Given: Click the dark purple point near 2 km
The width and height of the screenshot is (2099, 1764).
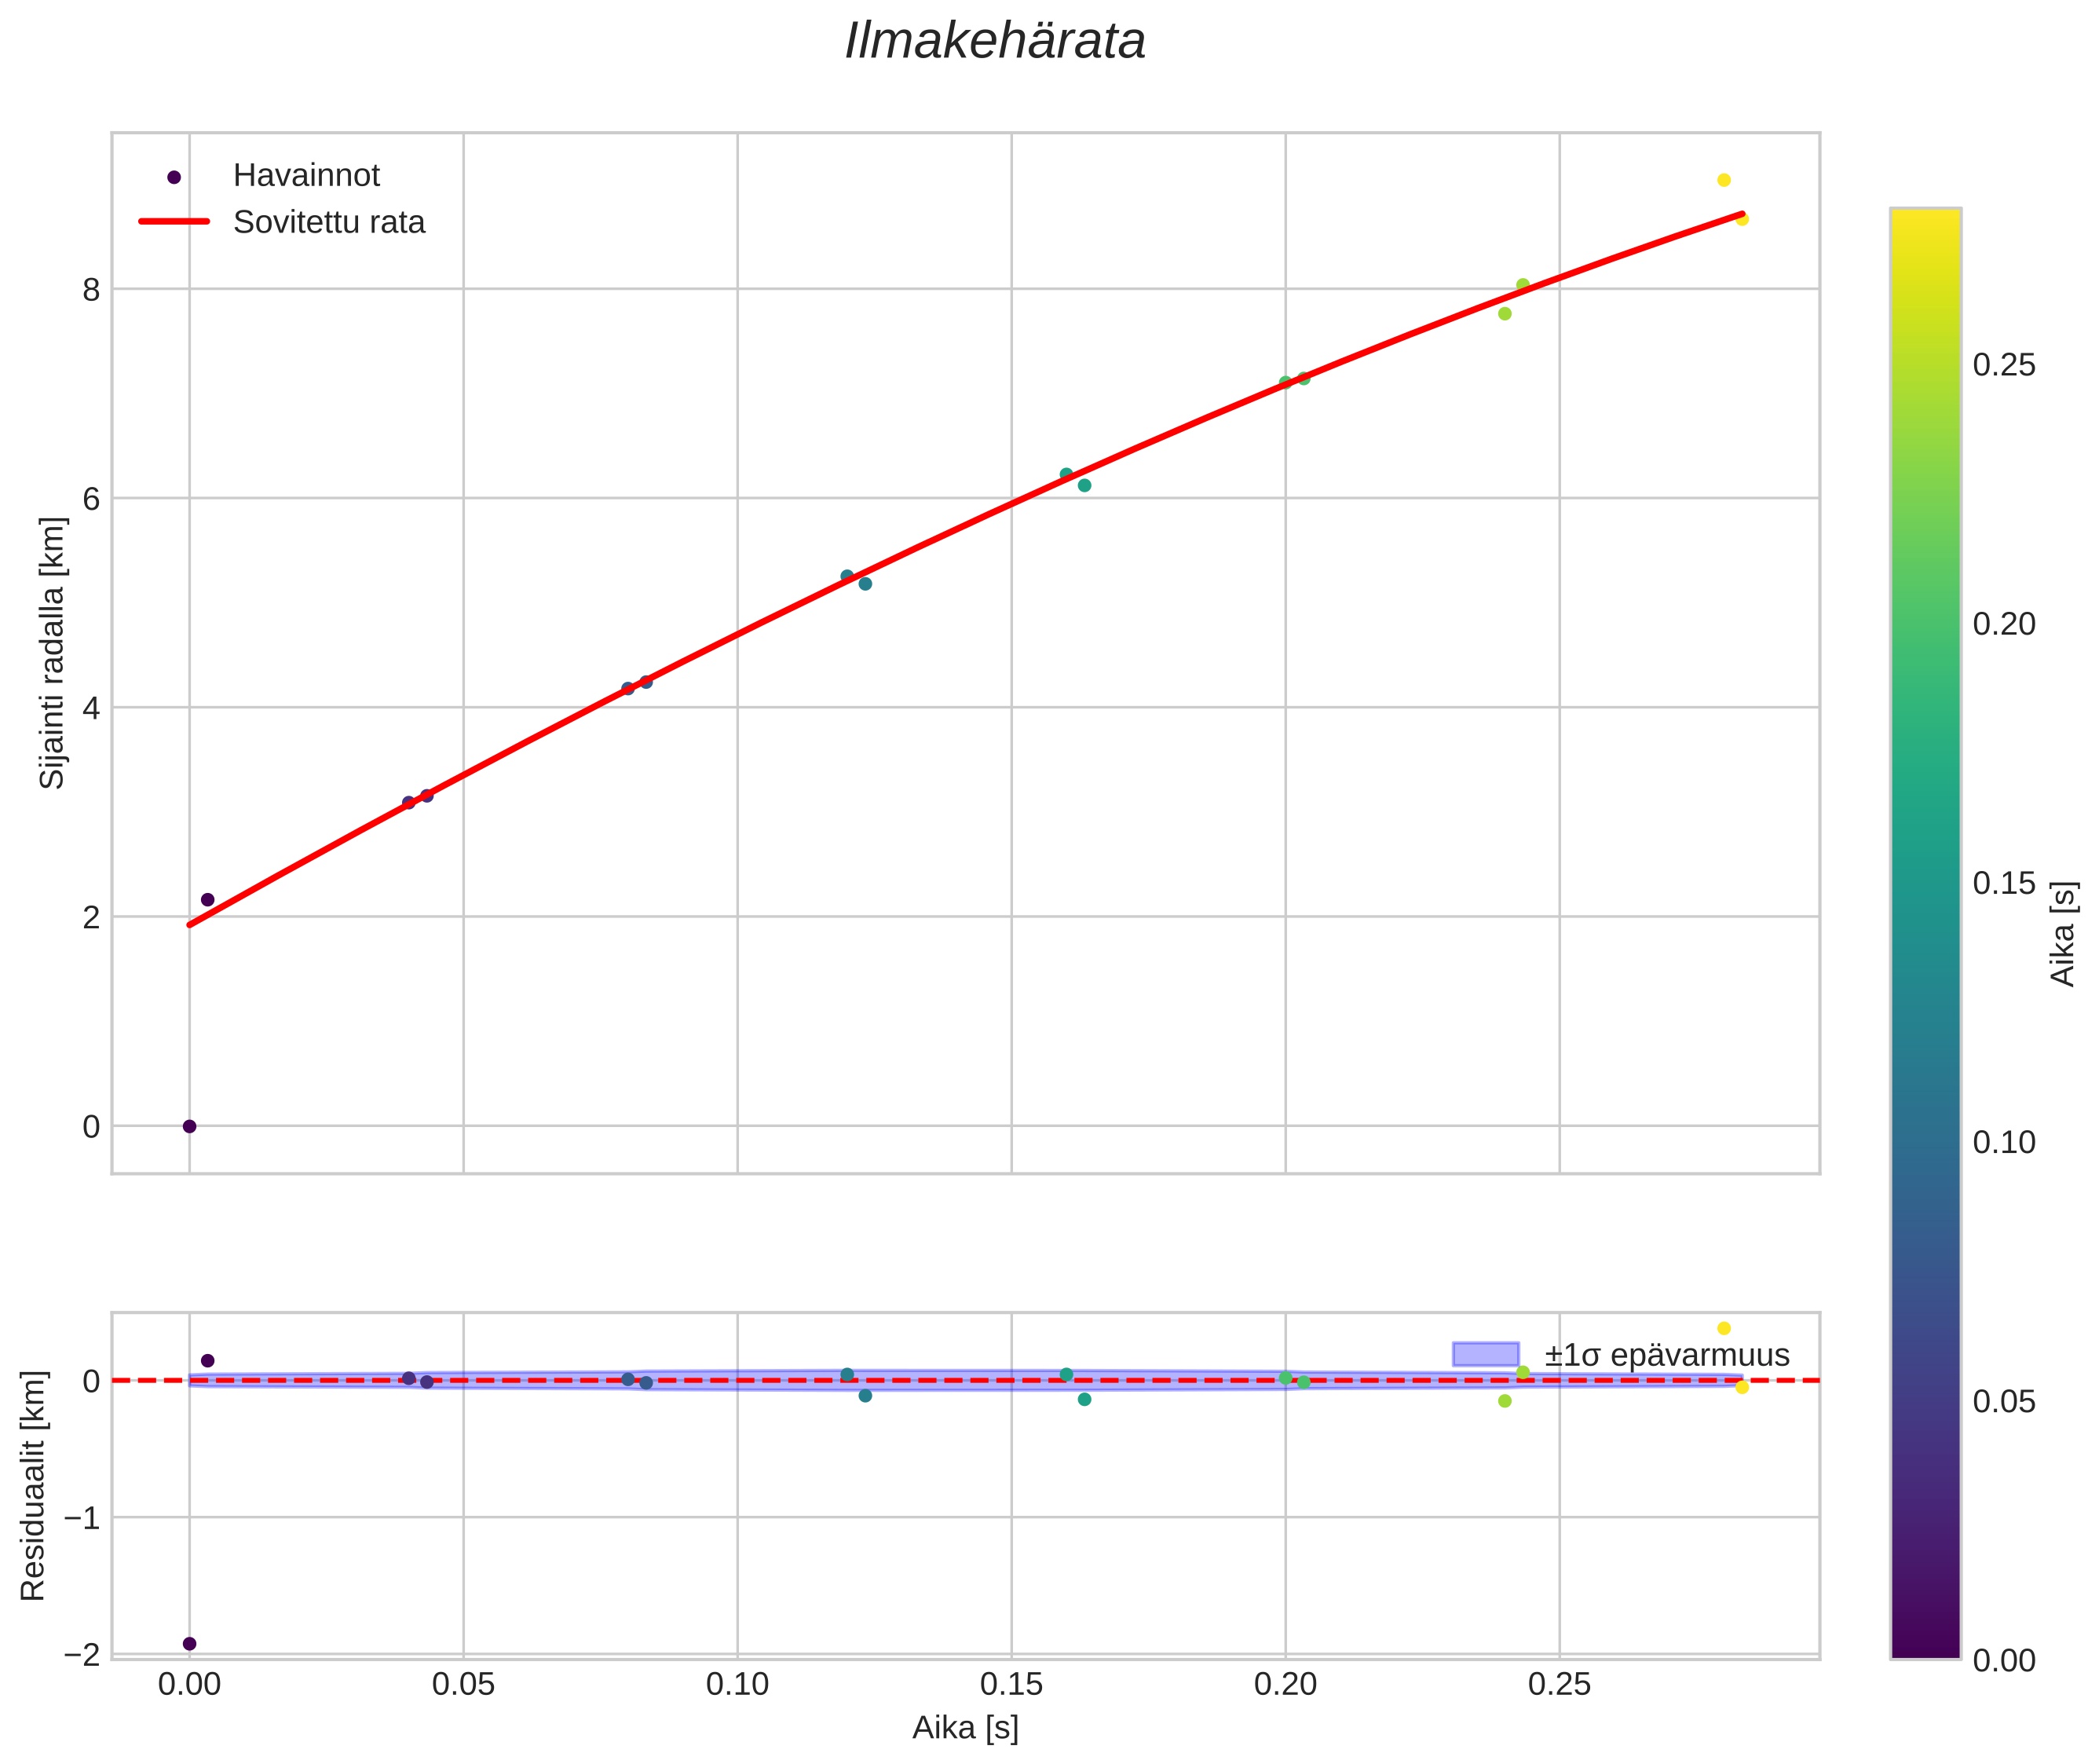Looking at the screenshot, I should (x=208, y=899).
